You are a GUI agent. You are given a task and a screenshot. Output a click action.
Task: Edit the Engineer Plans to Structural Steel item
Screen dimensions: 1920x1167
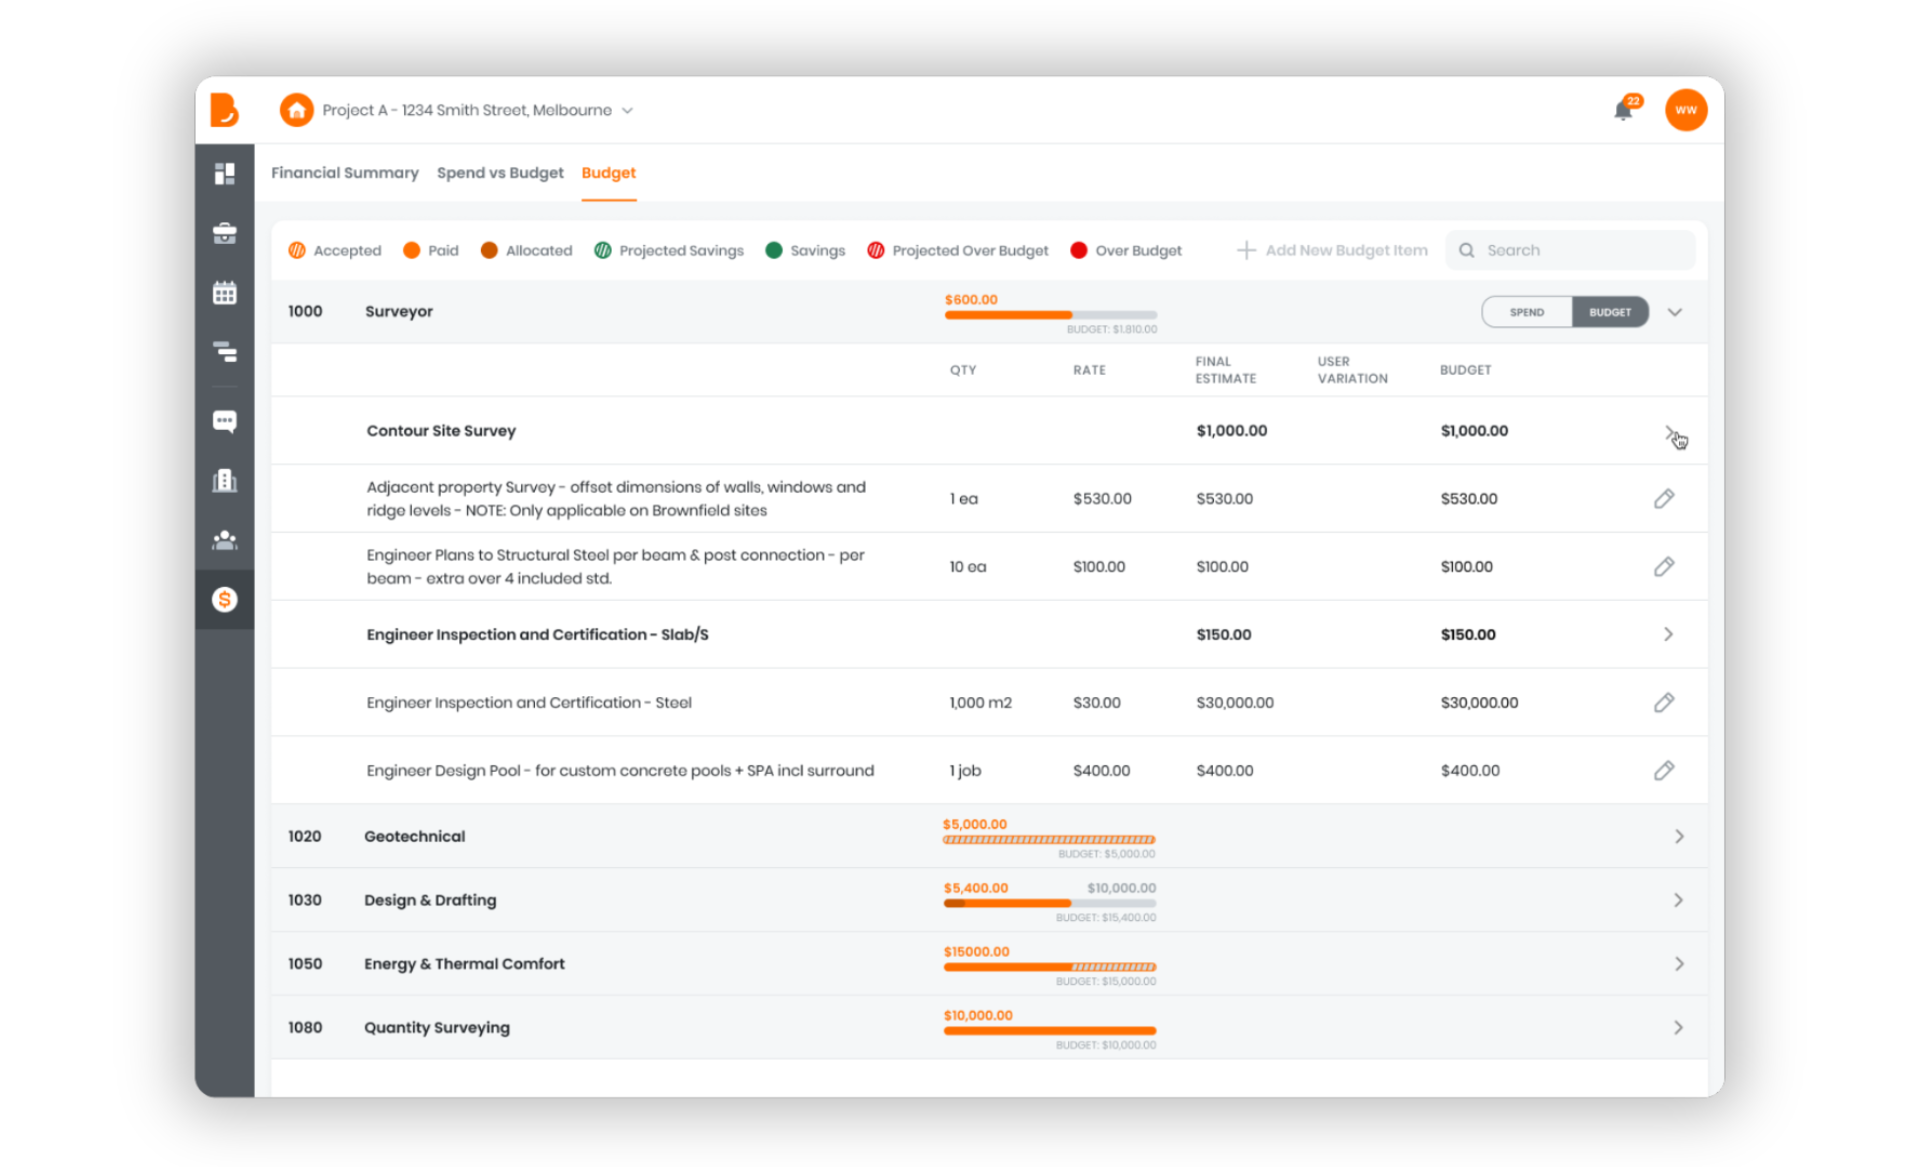tap(1664, 566)
